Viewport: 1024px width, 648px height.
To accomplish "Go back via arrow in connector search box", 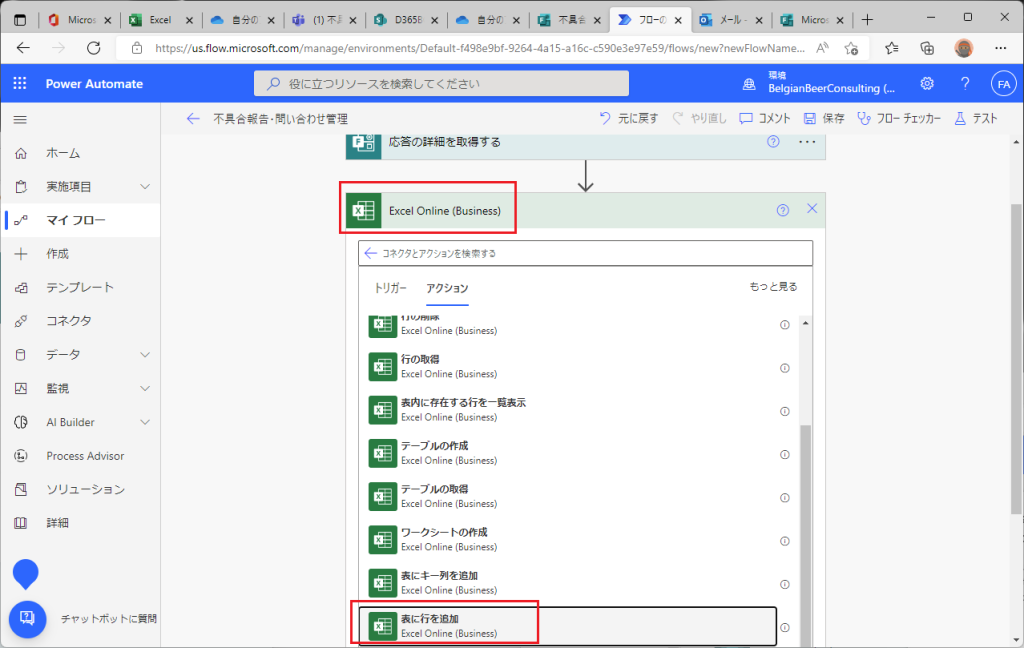I will tap(370, 253).
